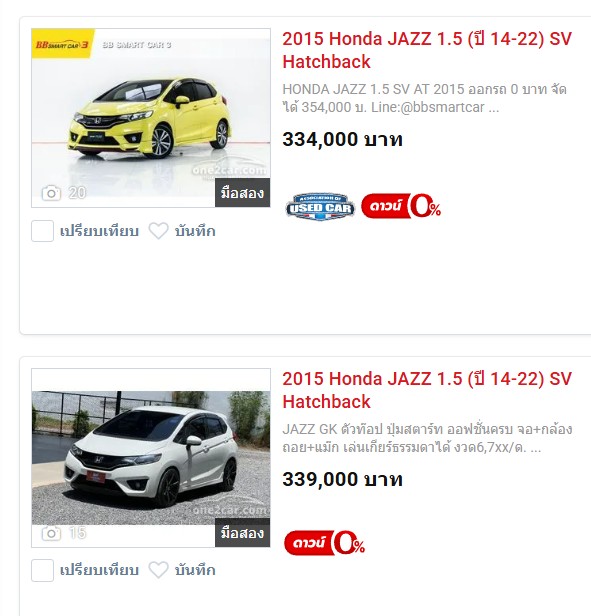Click the บันทึก save label on the second listing
The image size is (591, 616).
tap(195, 570)
